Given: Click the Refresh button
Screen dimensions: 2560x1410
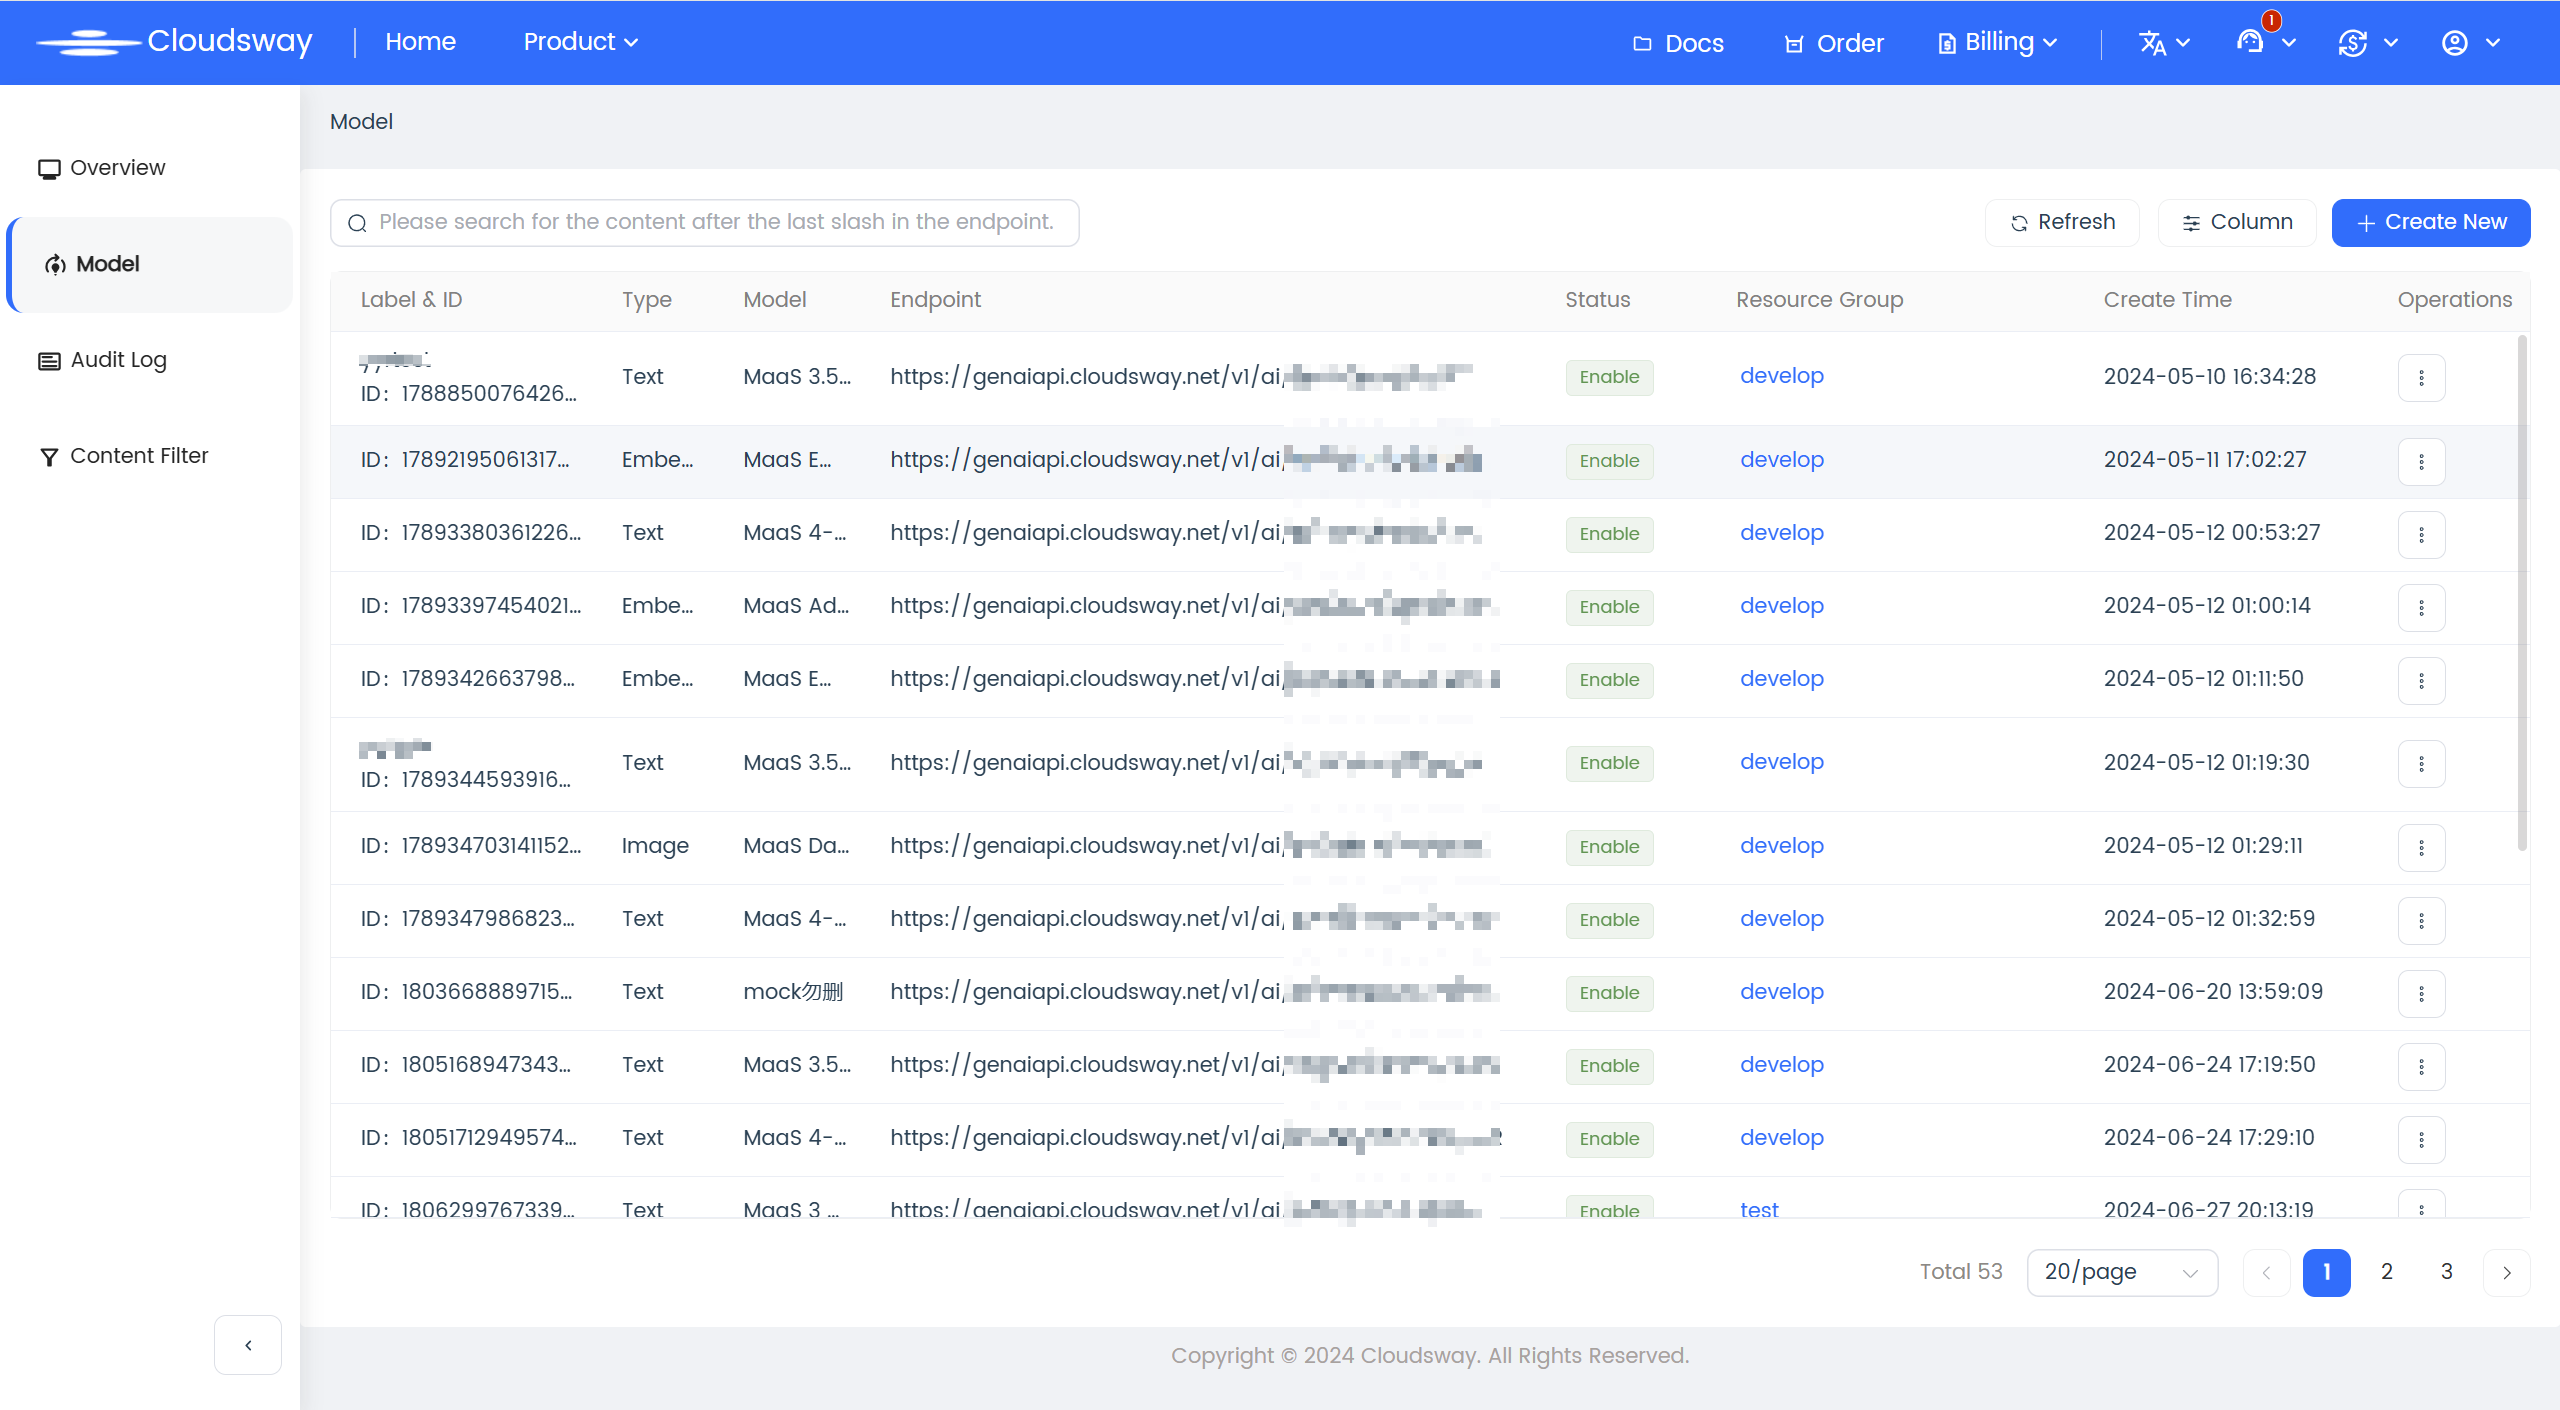Looking at the screenshot, I should [2062, 222].
